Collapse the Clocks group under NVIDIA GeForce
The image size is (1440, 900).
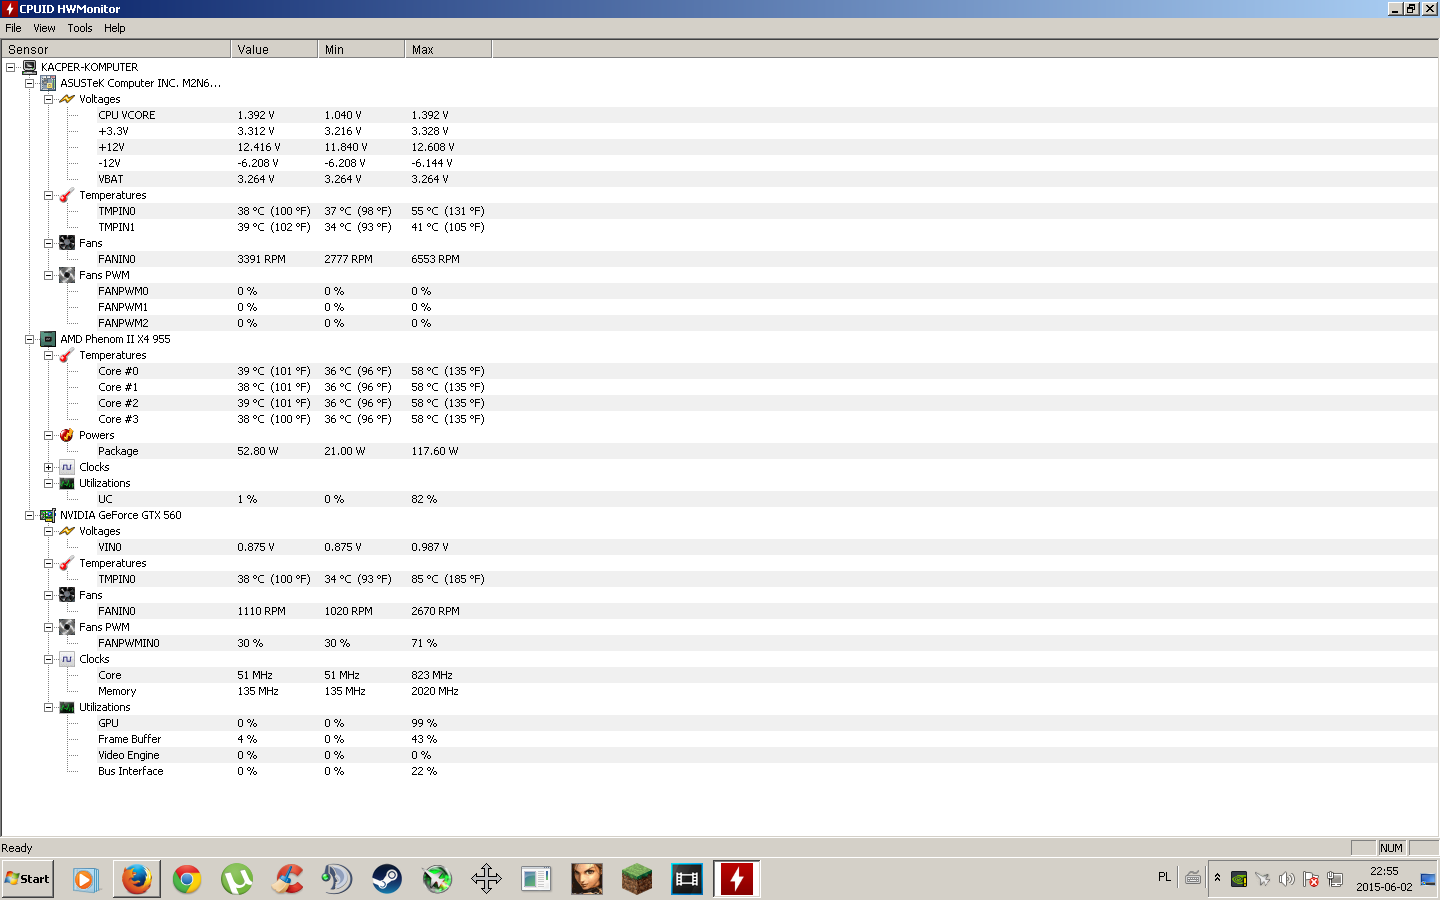pos(48,659)
